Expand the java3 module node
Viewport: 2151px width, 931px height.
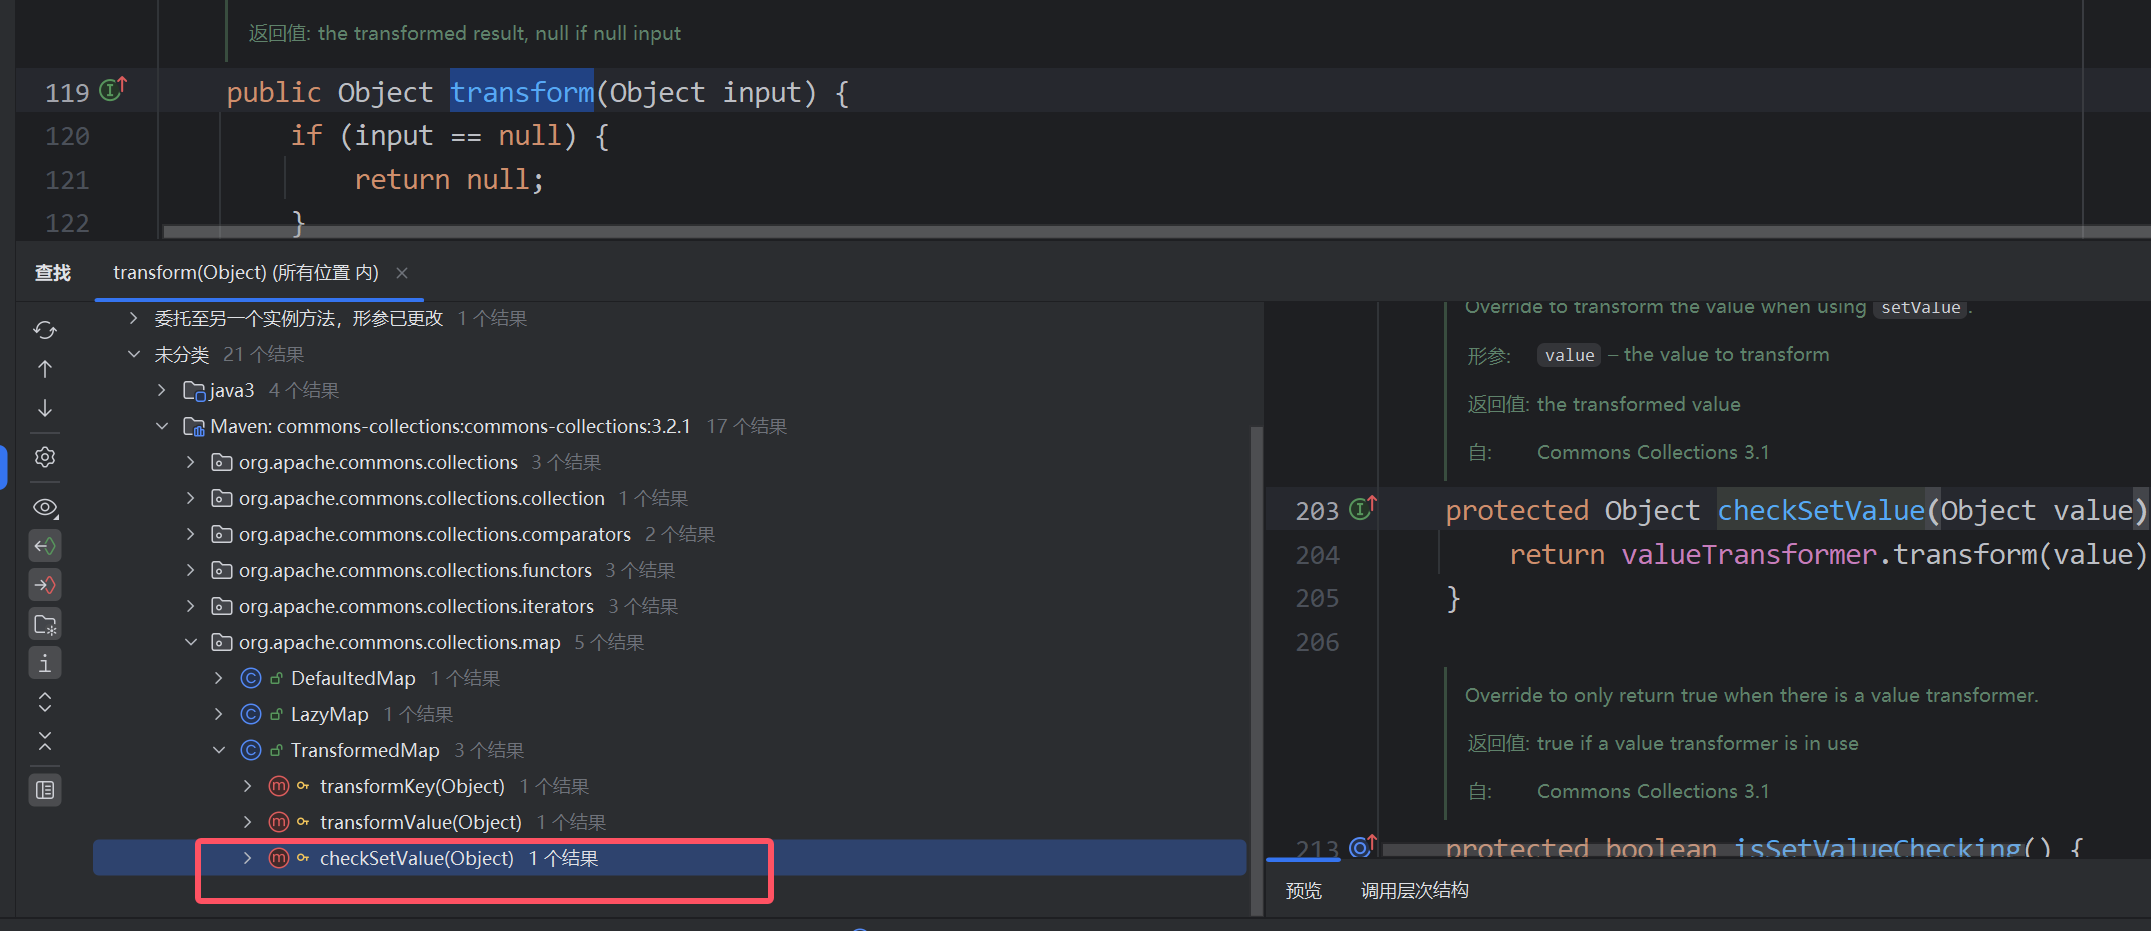162,390
